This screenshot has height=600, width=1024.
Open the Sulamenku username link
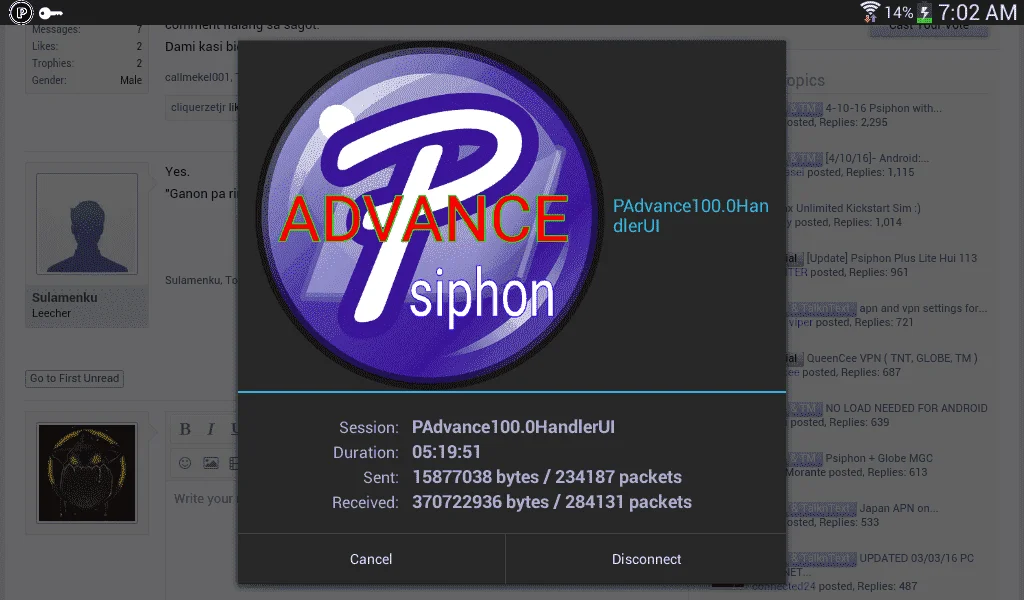(x=65, y=298)
